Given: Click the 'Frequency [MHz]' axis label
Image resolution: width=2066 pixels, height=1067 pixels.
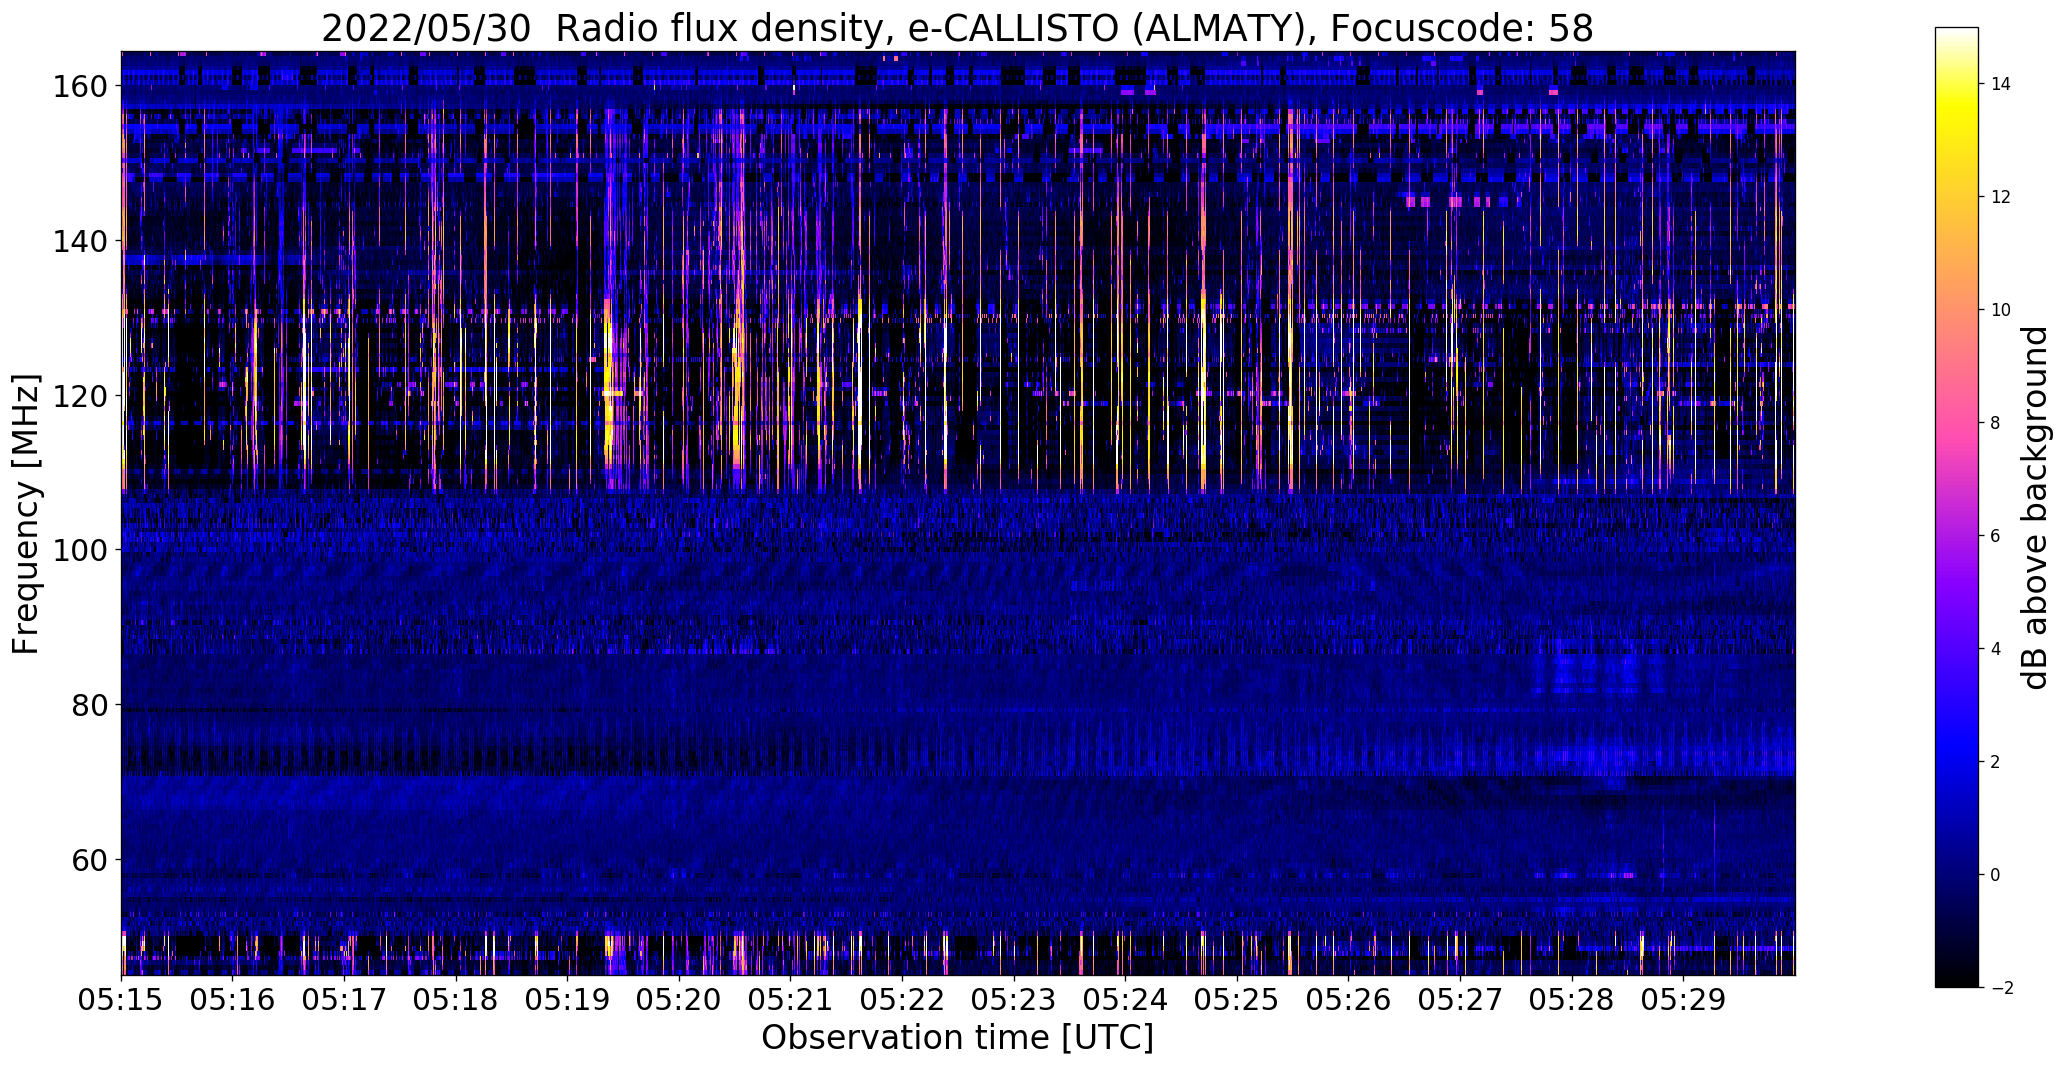Looking at the screenshot, I should [26, 514].
